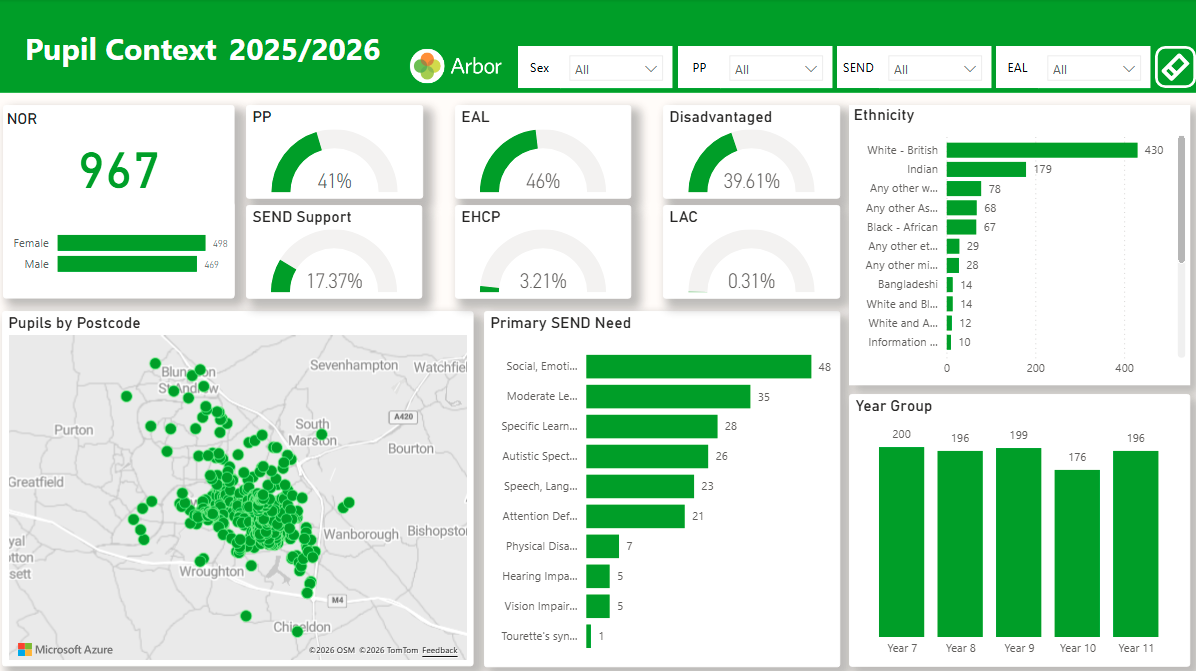Click the Black - African ethnicity bar

[962, 227]
